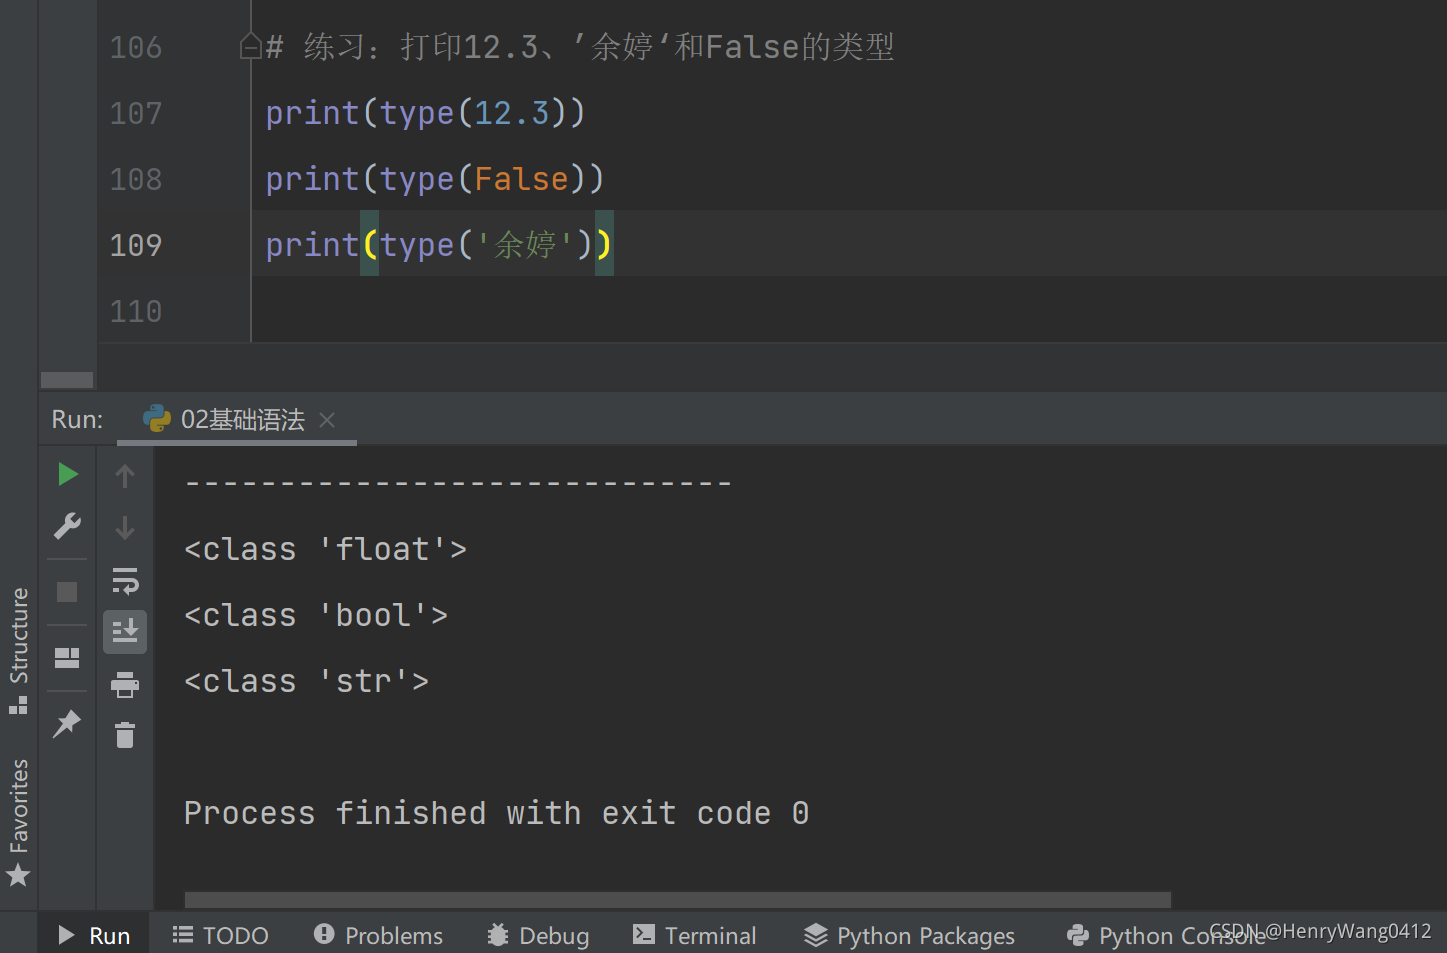Open run configuration wrench settings

tap(67, 526)
